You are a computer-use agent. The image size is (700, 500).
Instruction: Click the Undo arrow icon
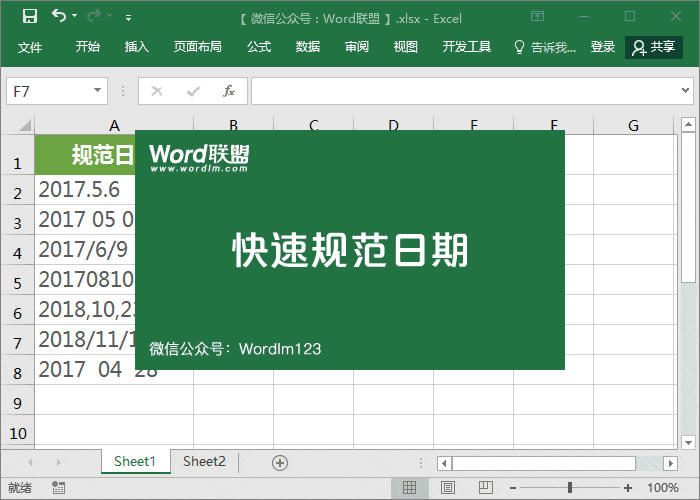(59, 16)
